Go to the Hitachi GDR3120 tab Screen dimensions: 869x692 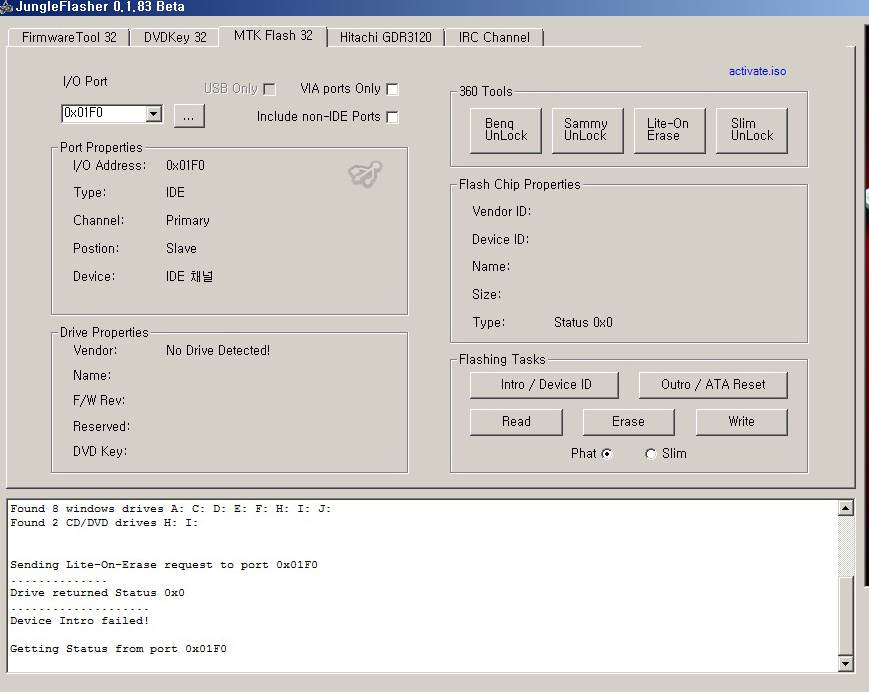(x=386, y=37)
